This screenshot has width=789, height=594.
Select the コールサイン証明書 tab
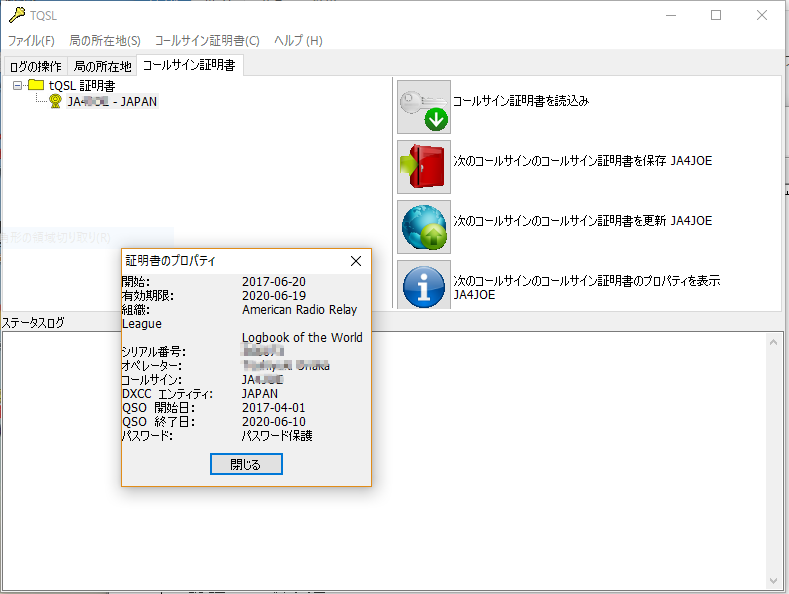point(189,65)
